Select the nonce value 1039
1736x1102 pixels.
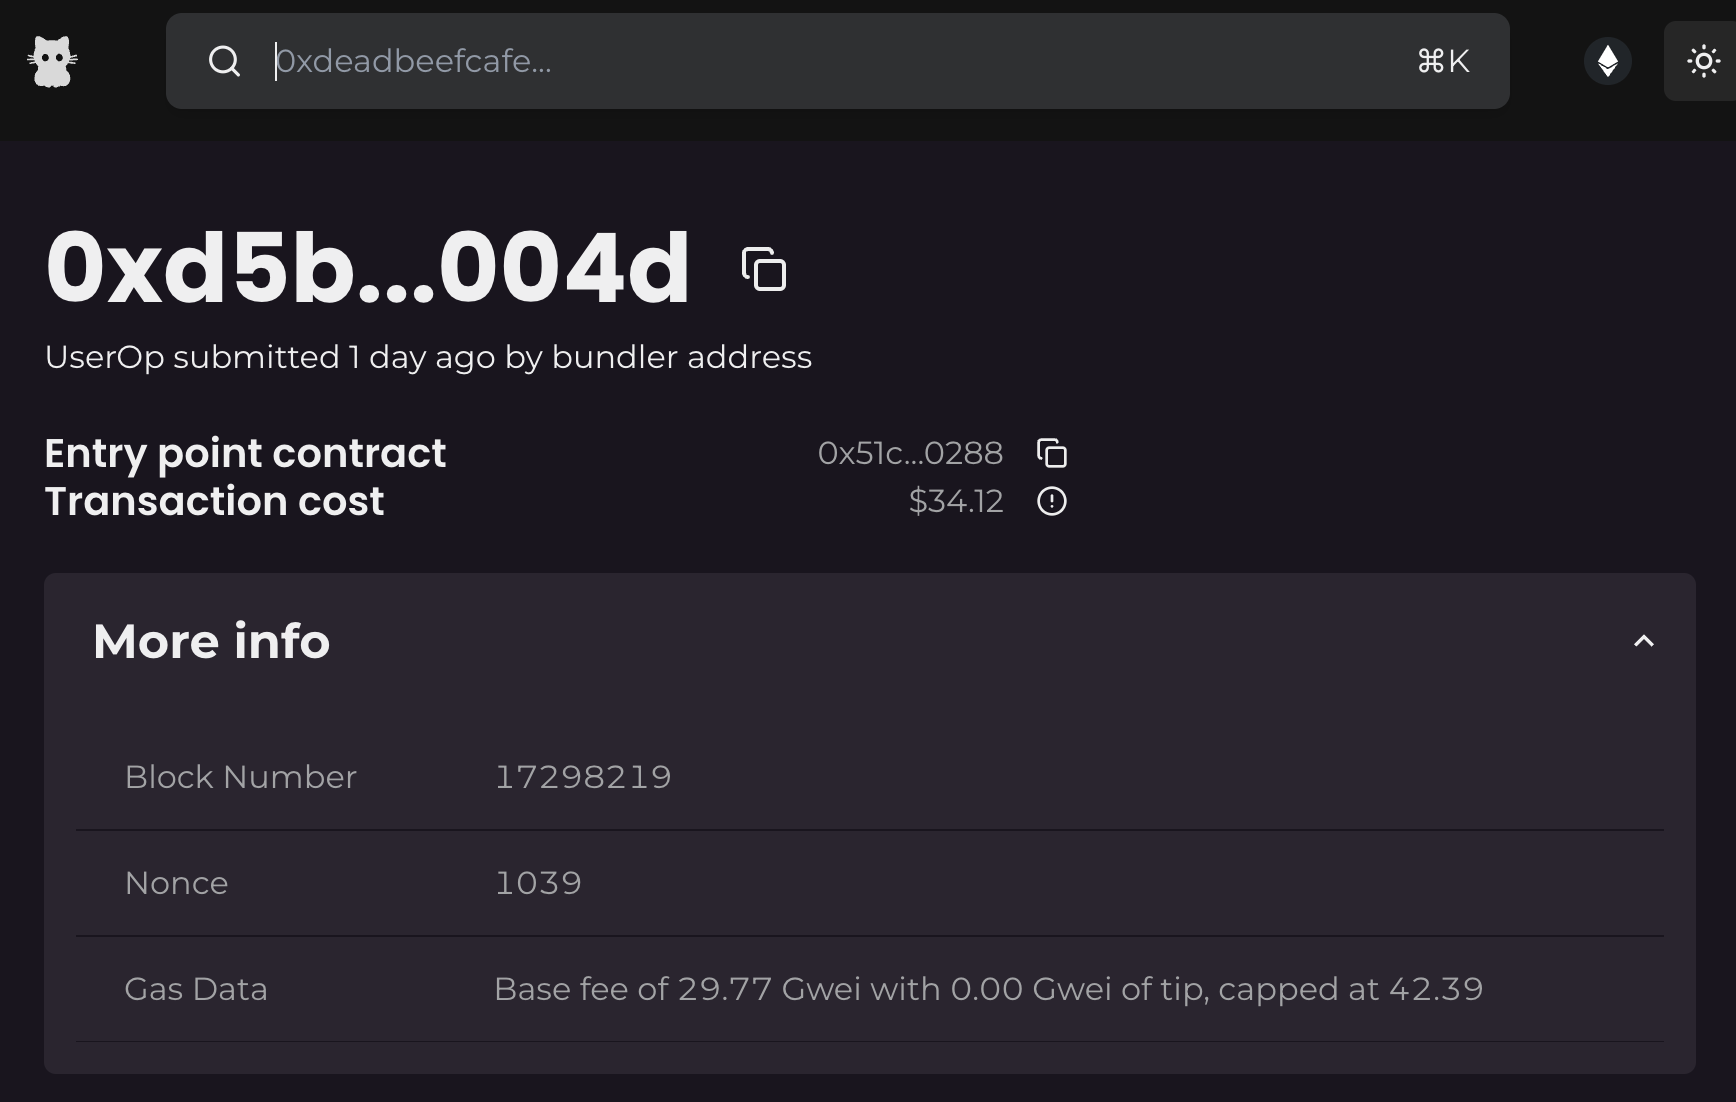pos(538,883)
